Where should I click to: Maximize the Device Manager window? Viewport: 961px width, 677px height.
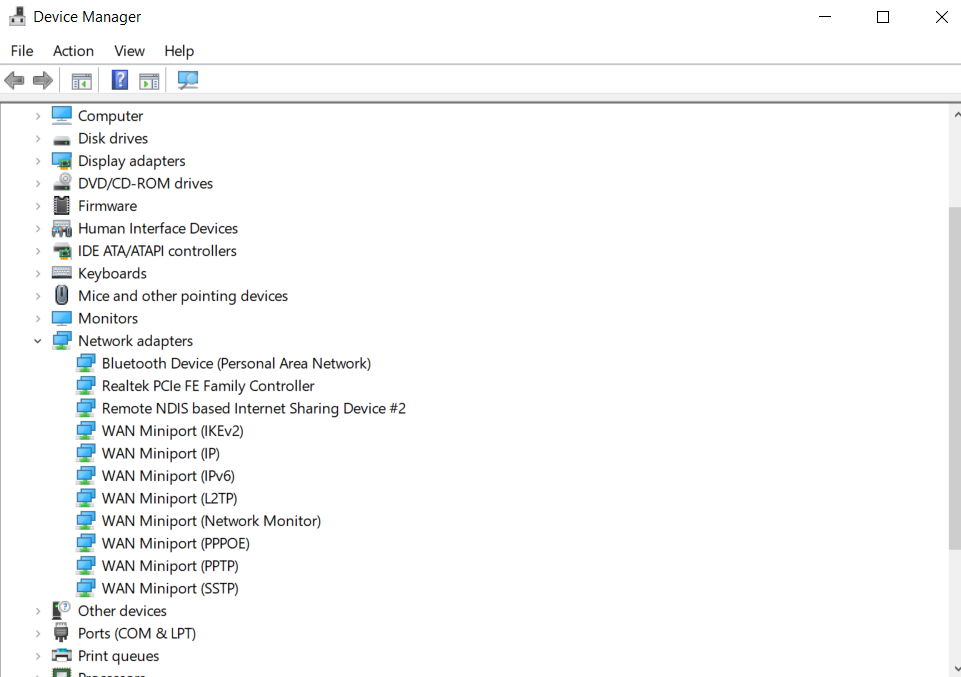883,17
